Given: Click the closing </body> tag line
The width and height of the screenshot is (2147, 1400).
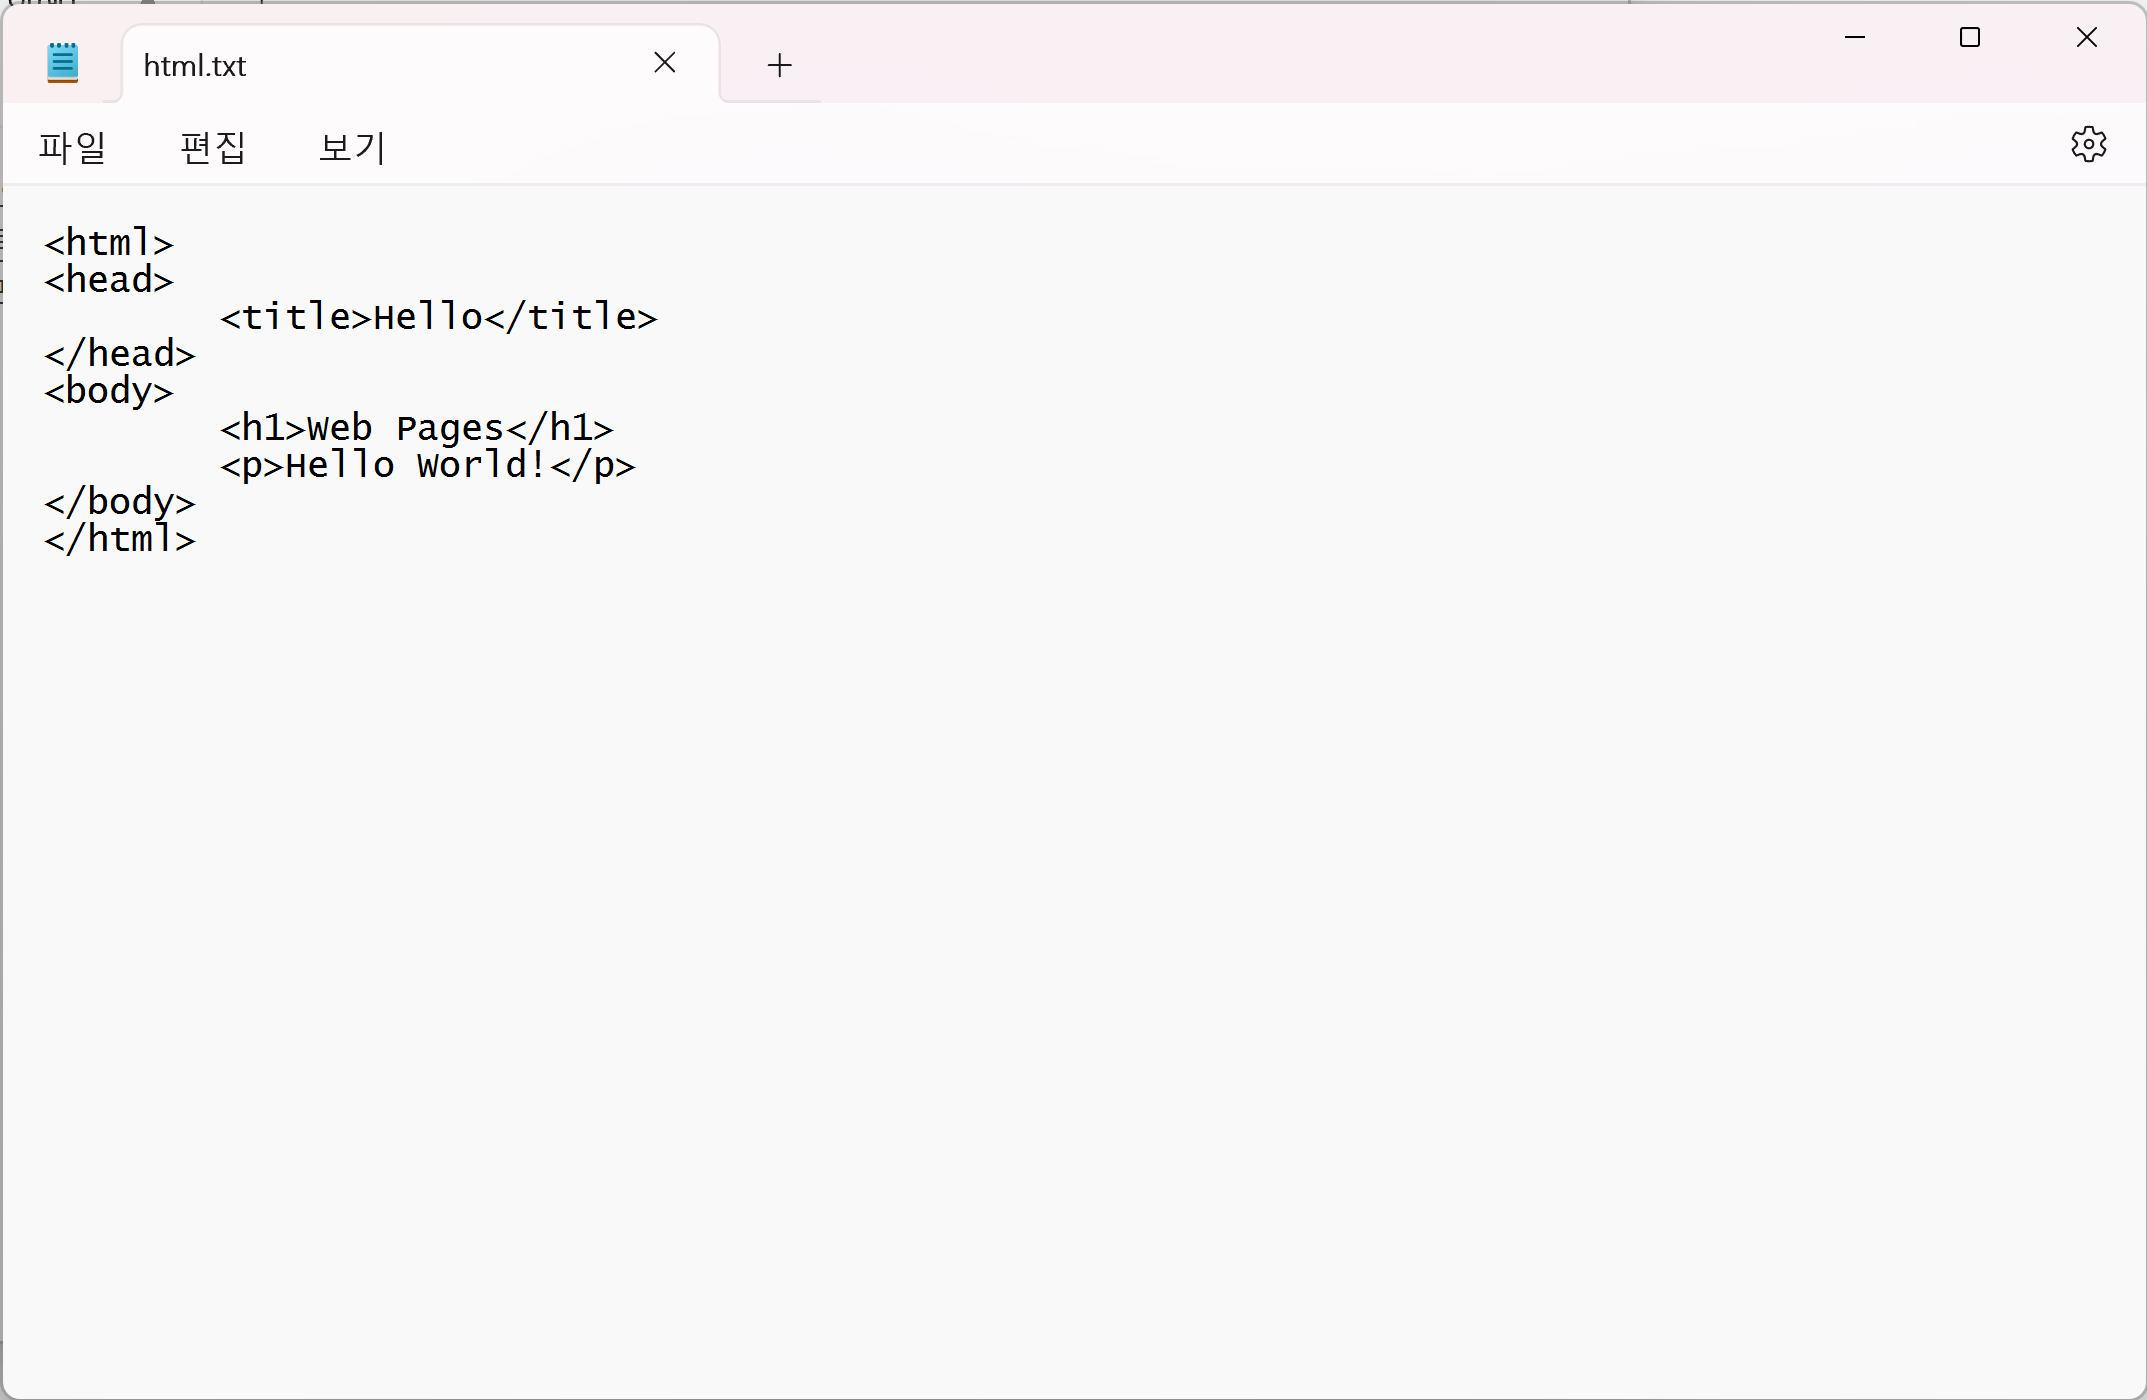Looking at the screenshot, I should 120,503.
